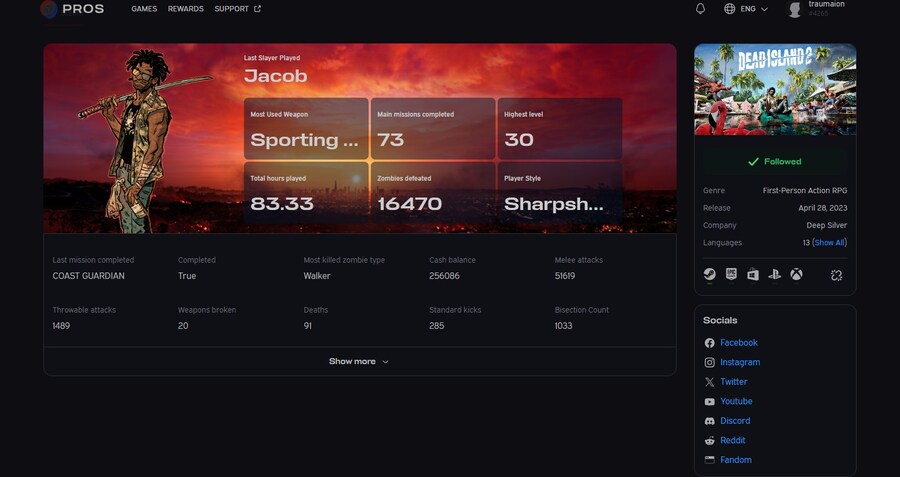Open the Twitter social link

pos(734,382)
